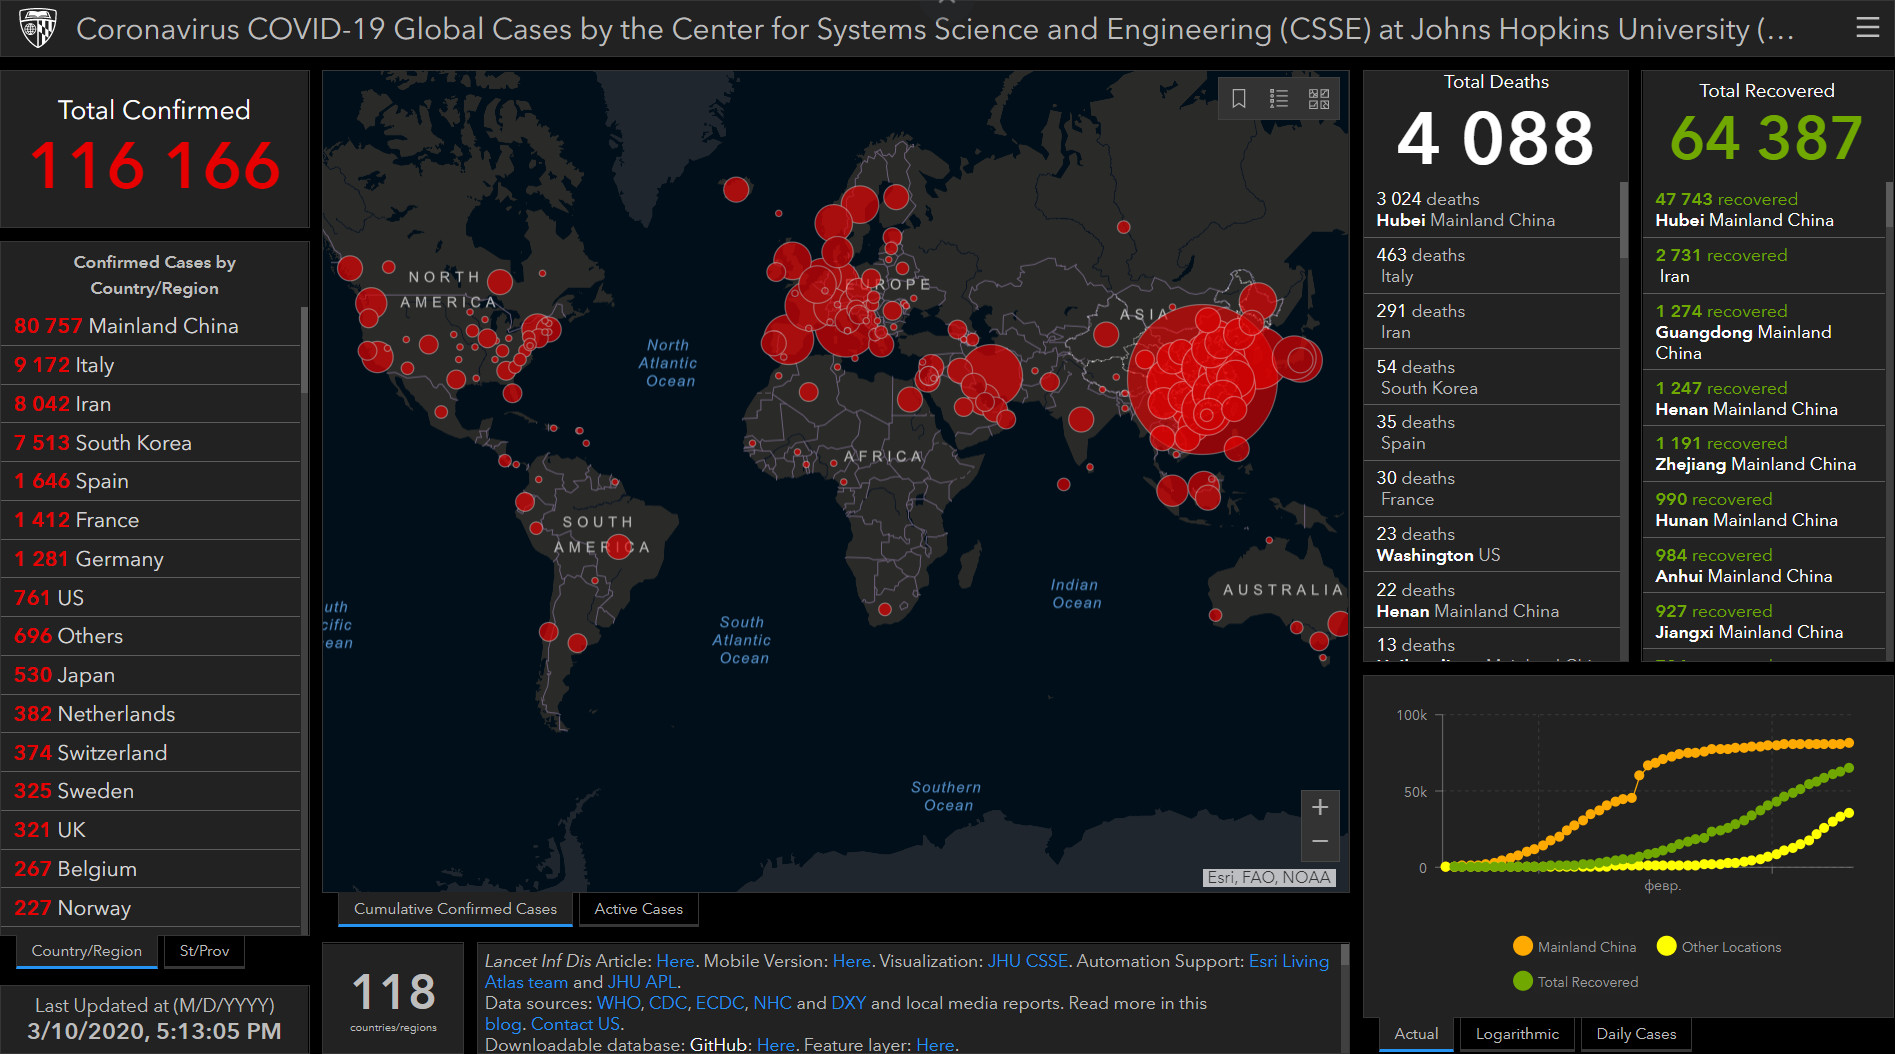The image size is (1895, 1054).
Task: Click the Johns Hopkins shield logo
Action: [38, 28]
